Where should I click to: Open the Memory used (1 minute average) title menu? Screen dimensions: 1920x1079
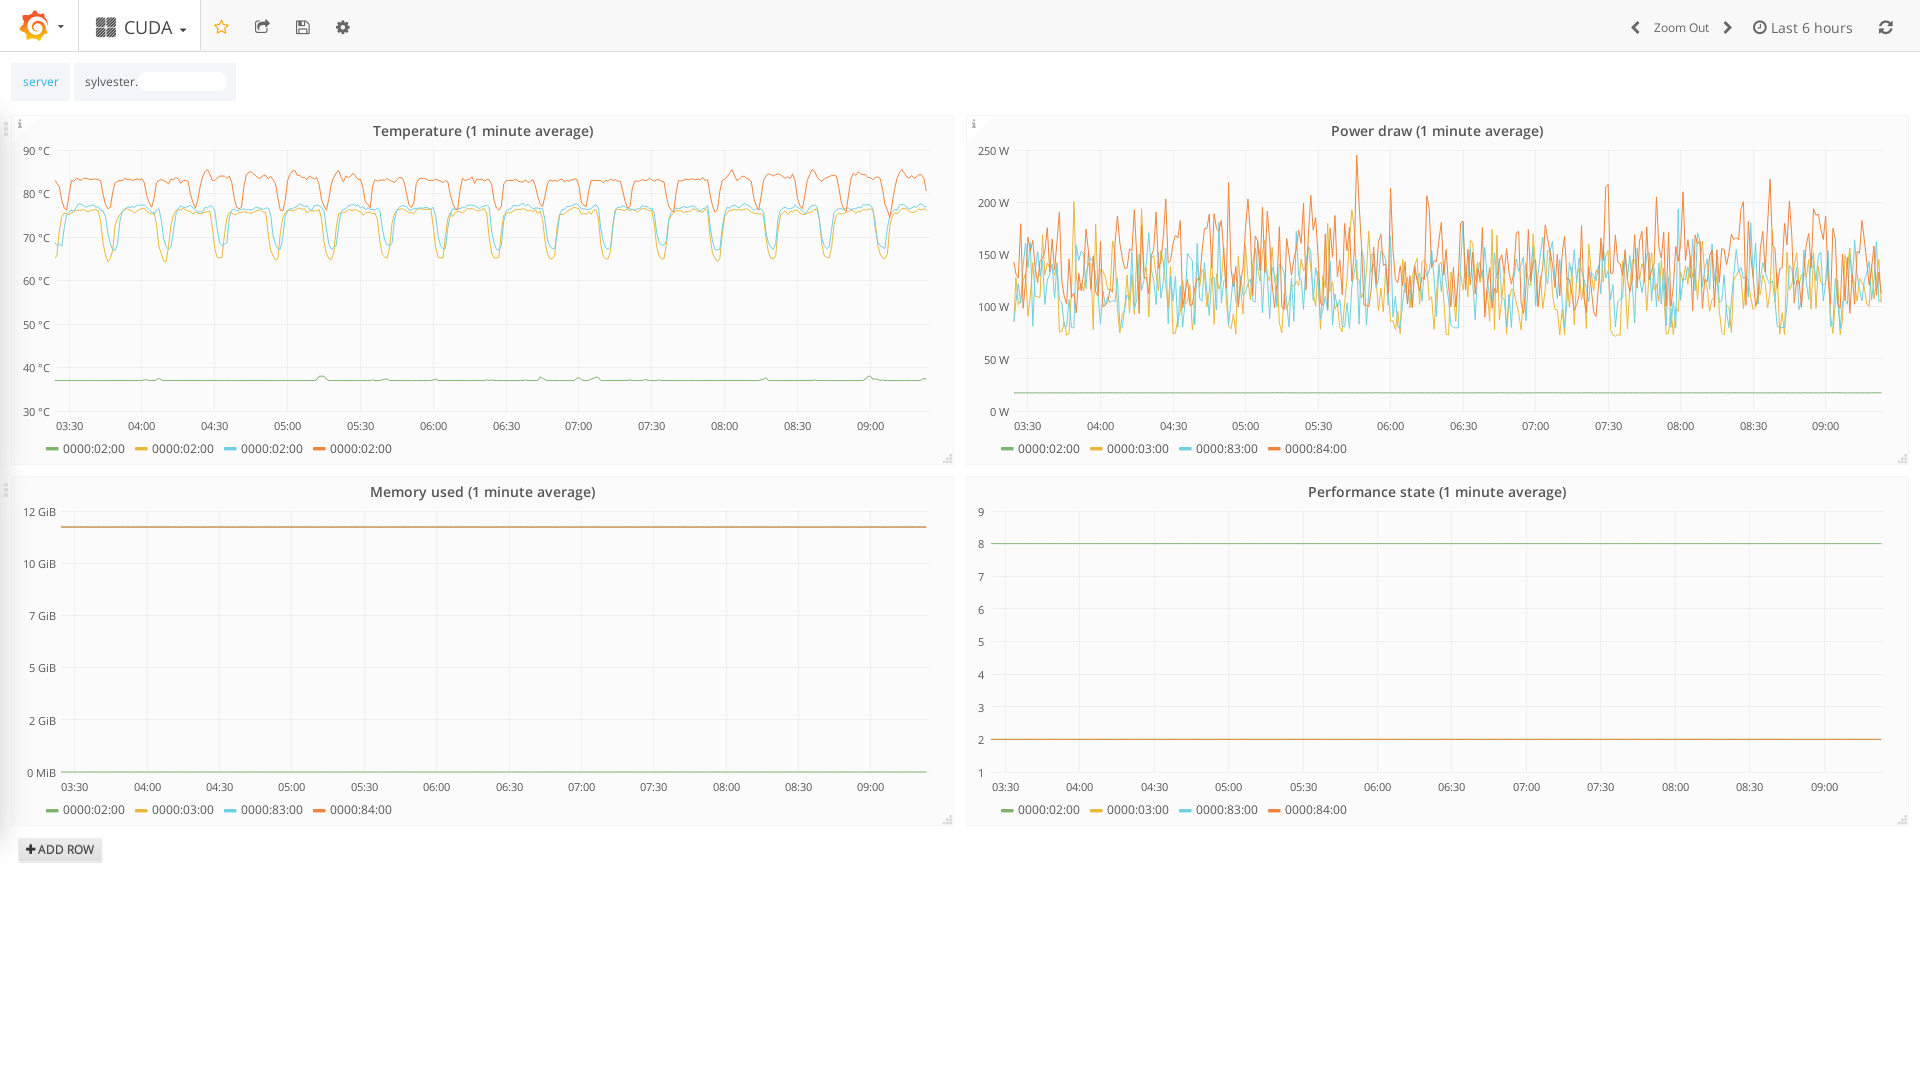(483, 492)
